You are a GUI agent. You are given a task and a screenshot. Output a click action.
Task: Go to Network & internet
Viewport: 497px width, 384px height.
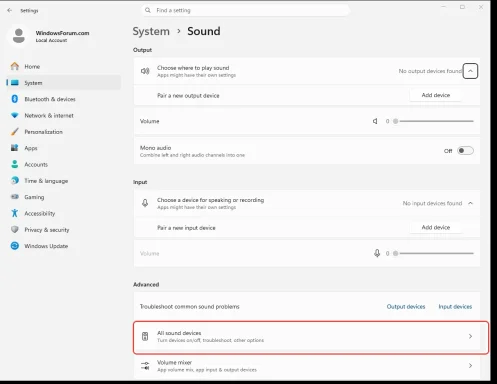63,115
